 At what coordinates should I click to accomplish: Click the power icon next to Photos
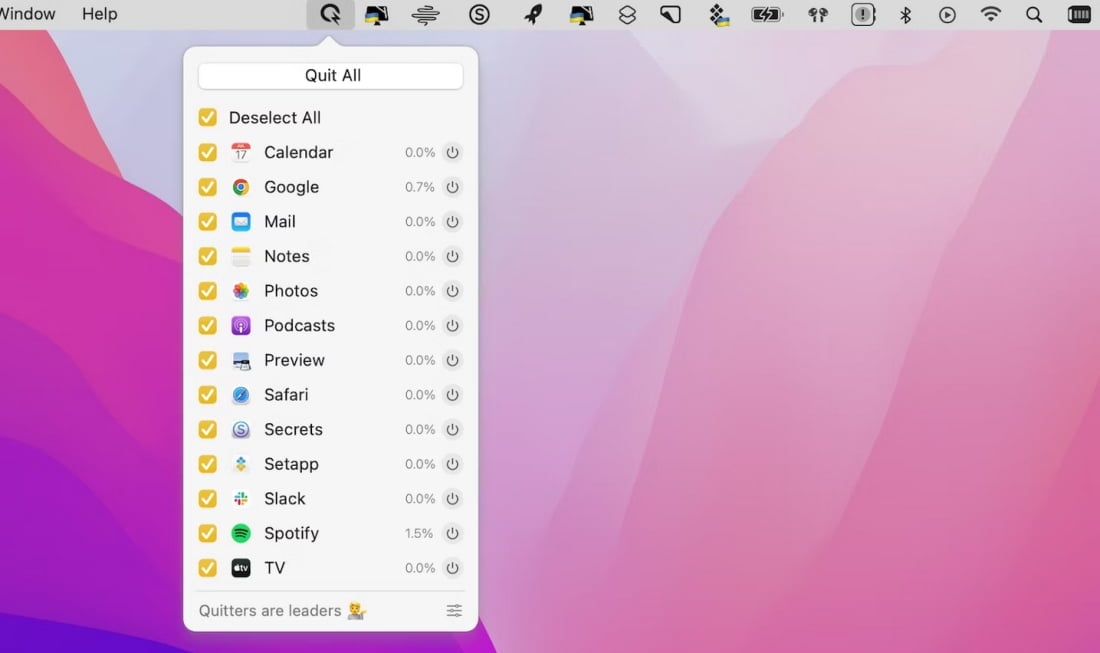click(x=452, y=290)
